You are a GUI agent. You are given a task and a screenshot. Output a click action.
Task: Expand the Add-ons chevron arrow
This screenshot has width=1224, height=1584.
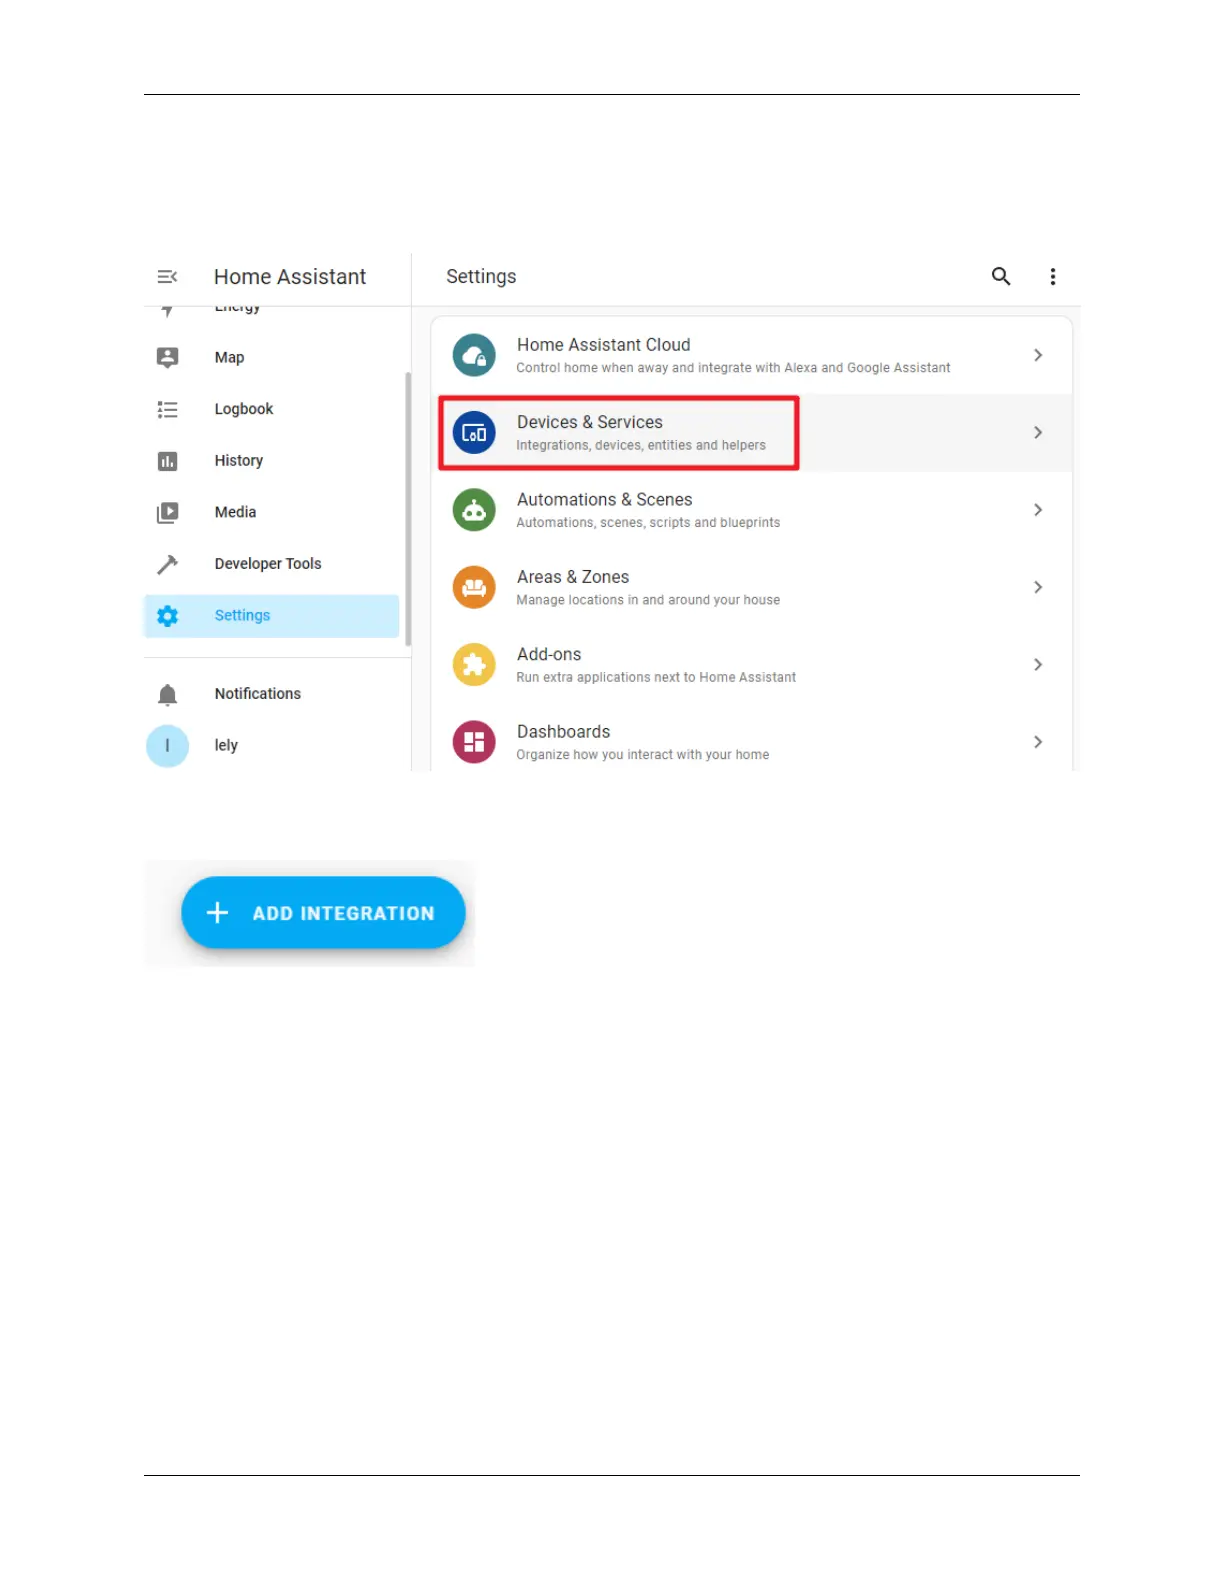click(x=1038, y=665)
